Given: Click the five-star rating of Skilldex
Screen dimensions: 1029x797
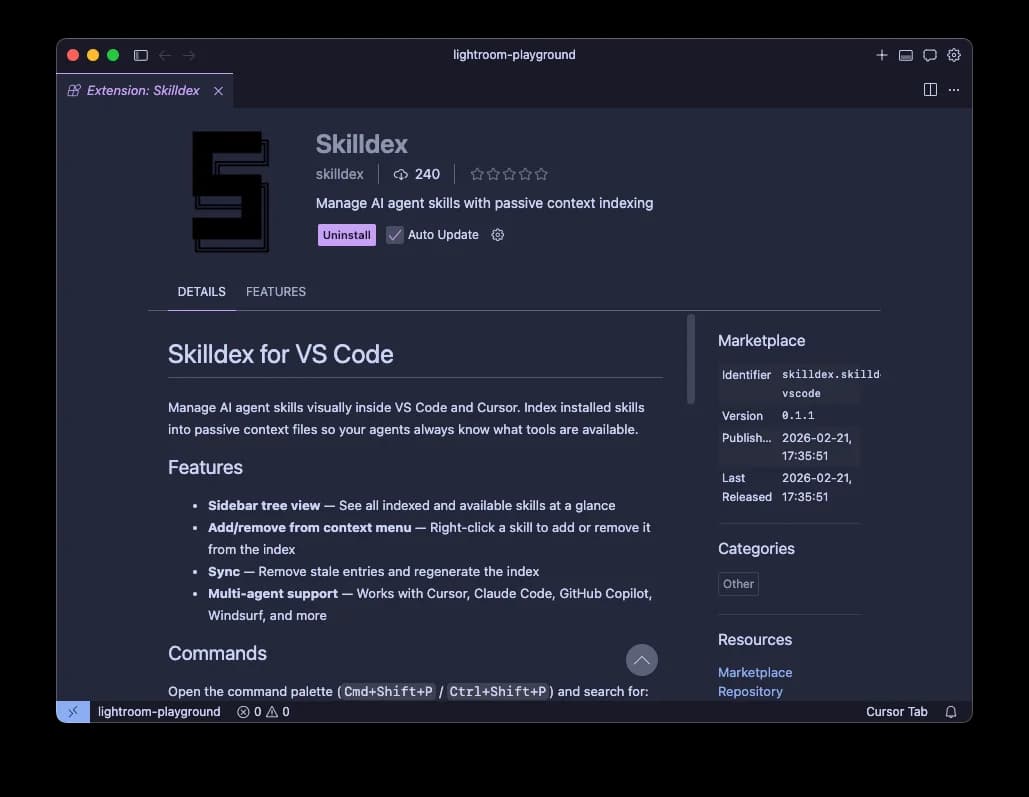Looking at the screenshot, I should tap(509, 174).
